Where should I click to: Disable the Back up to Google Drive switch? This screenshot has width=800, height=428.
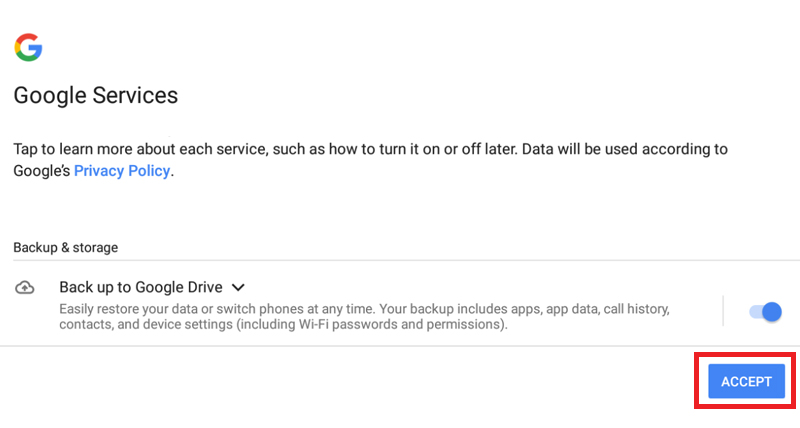(x=765, y=312)
